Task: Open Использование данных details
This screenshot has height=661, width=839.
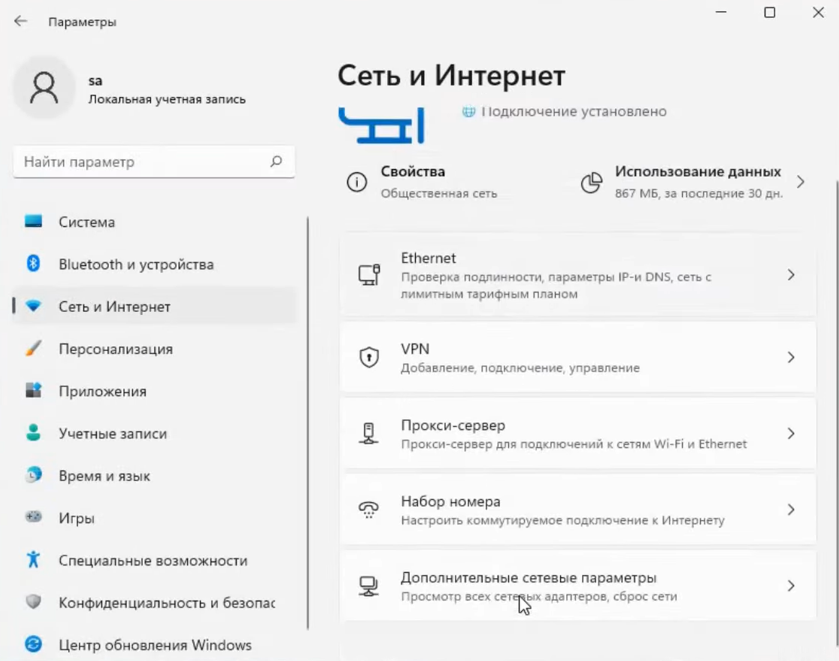Action: [x=693, y=182]
